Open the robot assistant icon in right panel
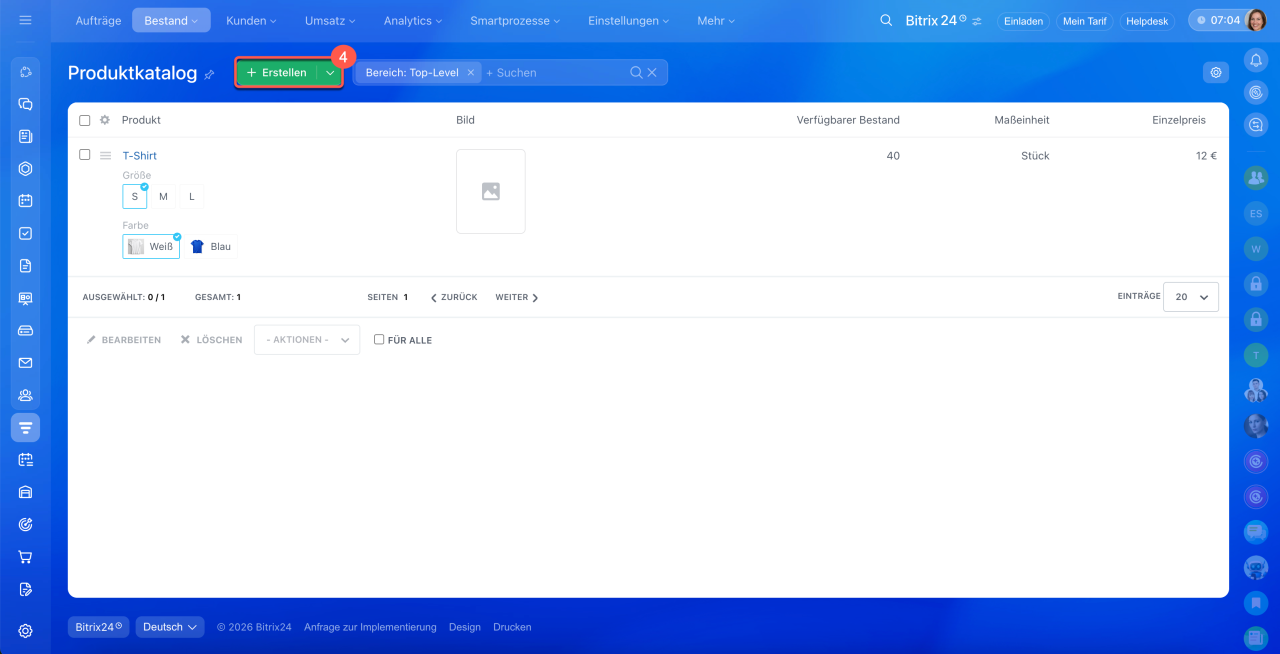 point(1256,568)
